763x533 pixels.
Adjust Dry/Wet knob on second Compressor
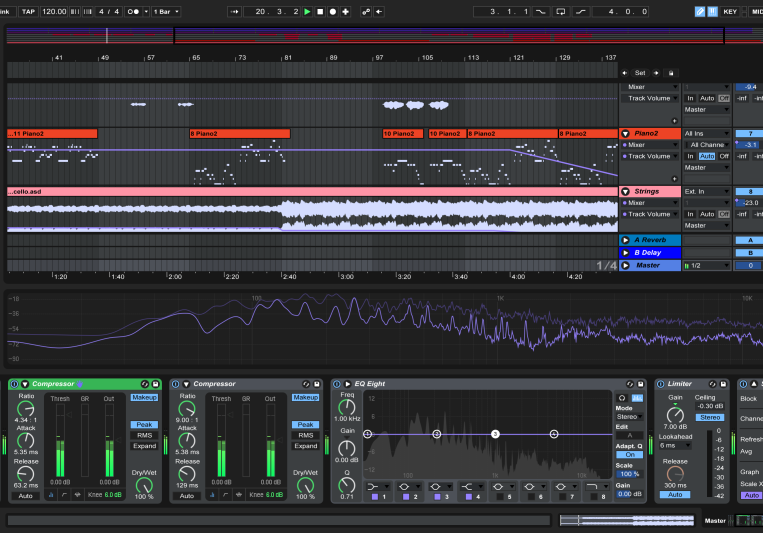pyautogui.click(x=306, y=485)
